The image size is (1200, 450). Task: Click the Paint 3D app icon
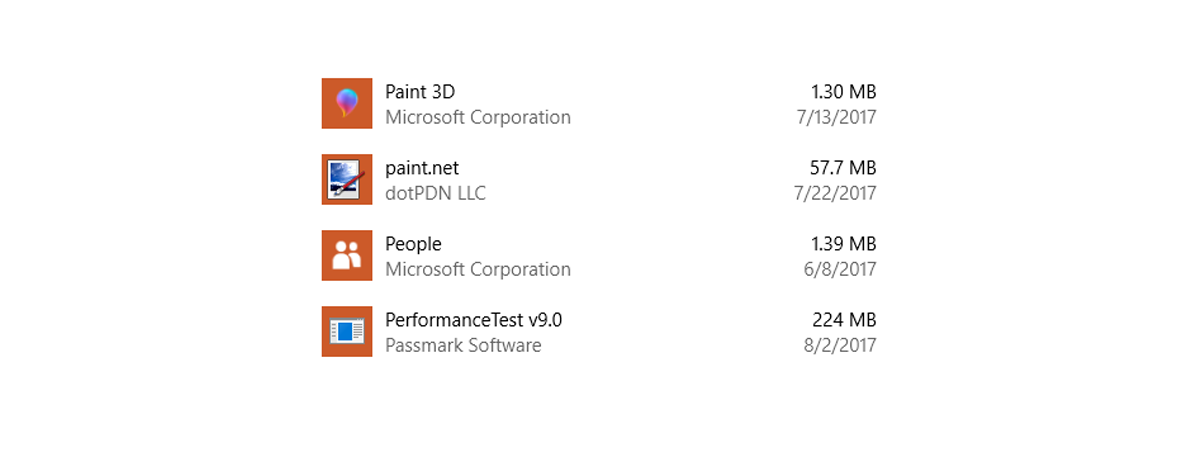pos(347,104)
